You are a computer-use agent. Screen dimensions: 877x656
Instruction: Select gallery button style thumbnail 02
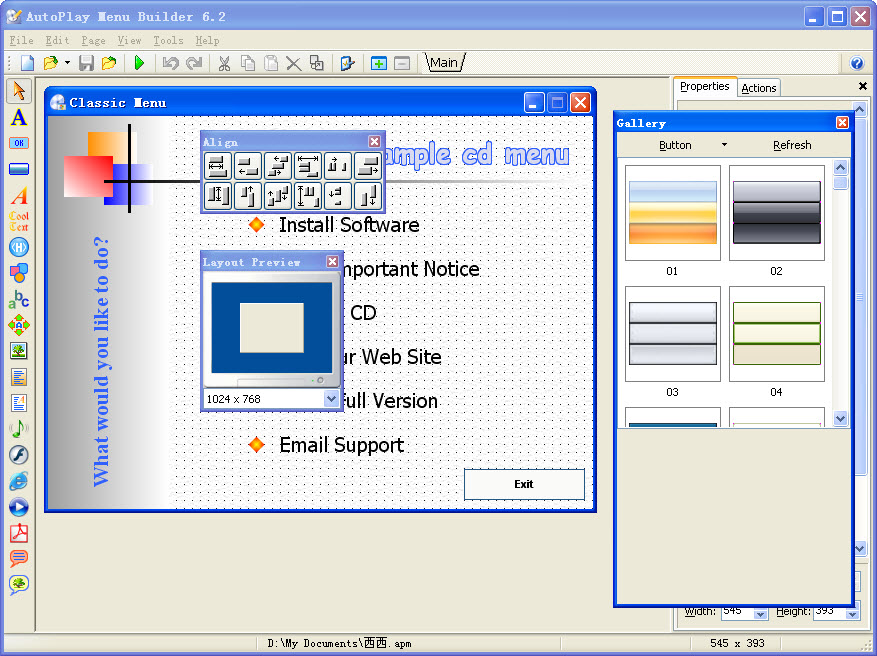(776, 213)
